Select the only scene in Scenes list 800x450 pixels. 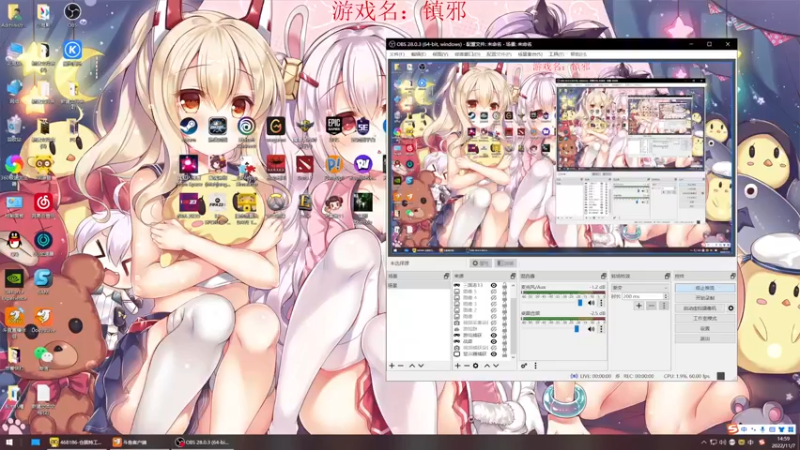point(418,286)
